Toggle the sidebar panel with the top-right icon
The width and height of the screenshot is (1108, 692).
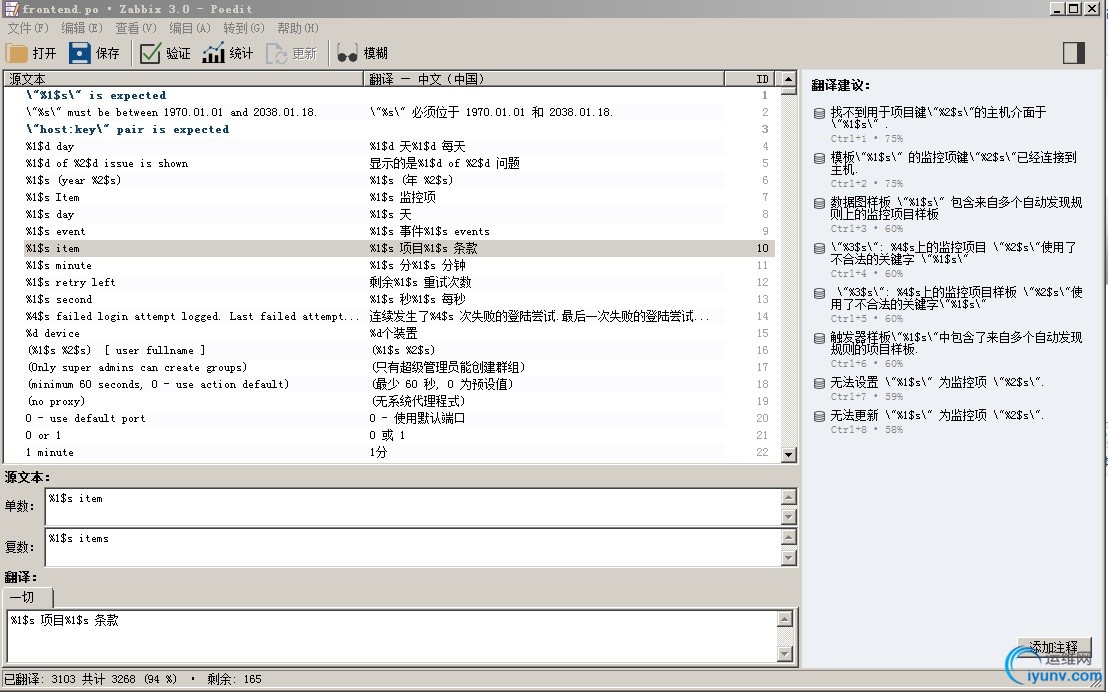(x=1073, y=53)
